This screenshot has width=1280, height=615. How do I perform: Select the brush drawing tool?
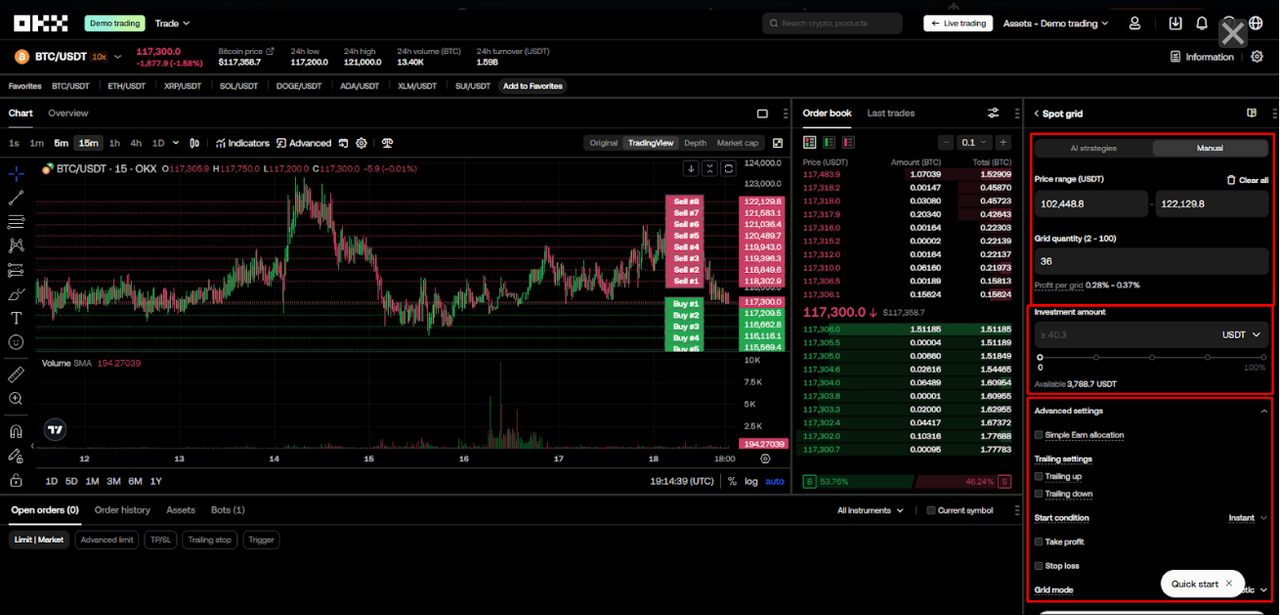(16, 294)
